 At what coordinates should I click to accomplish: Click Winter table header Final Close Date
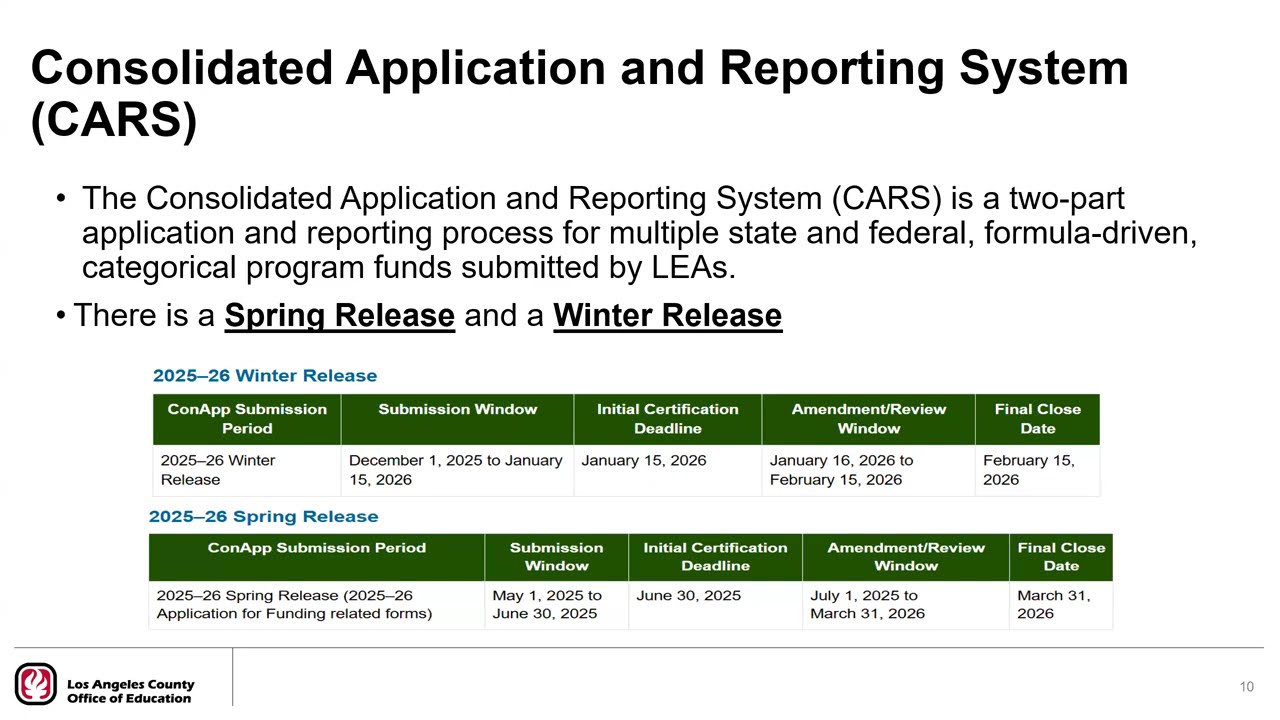[x=1037, y=419]
